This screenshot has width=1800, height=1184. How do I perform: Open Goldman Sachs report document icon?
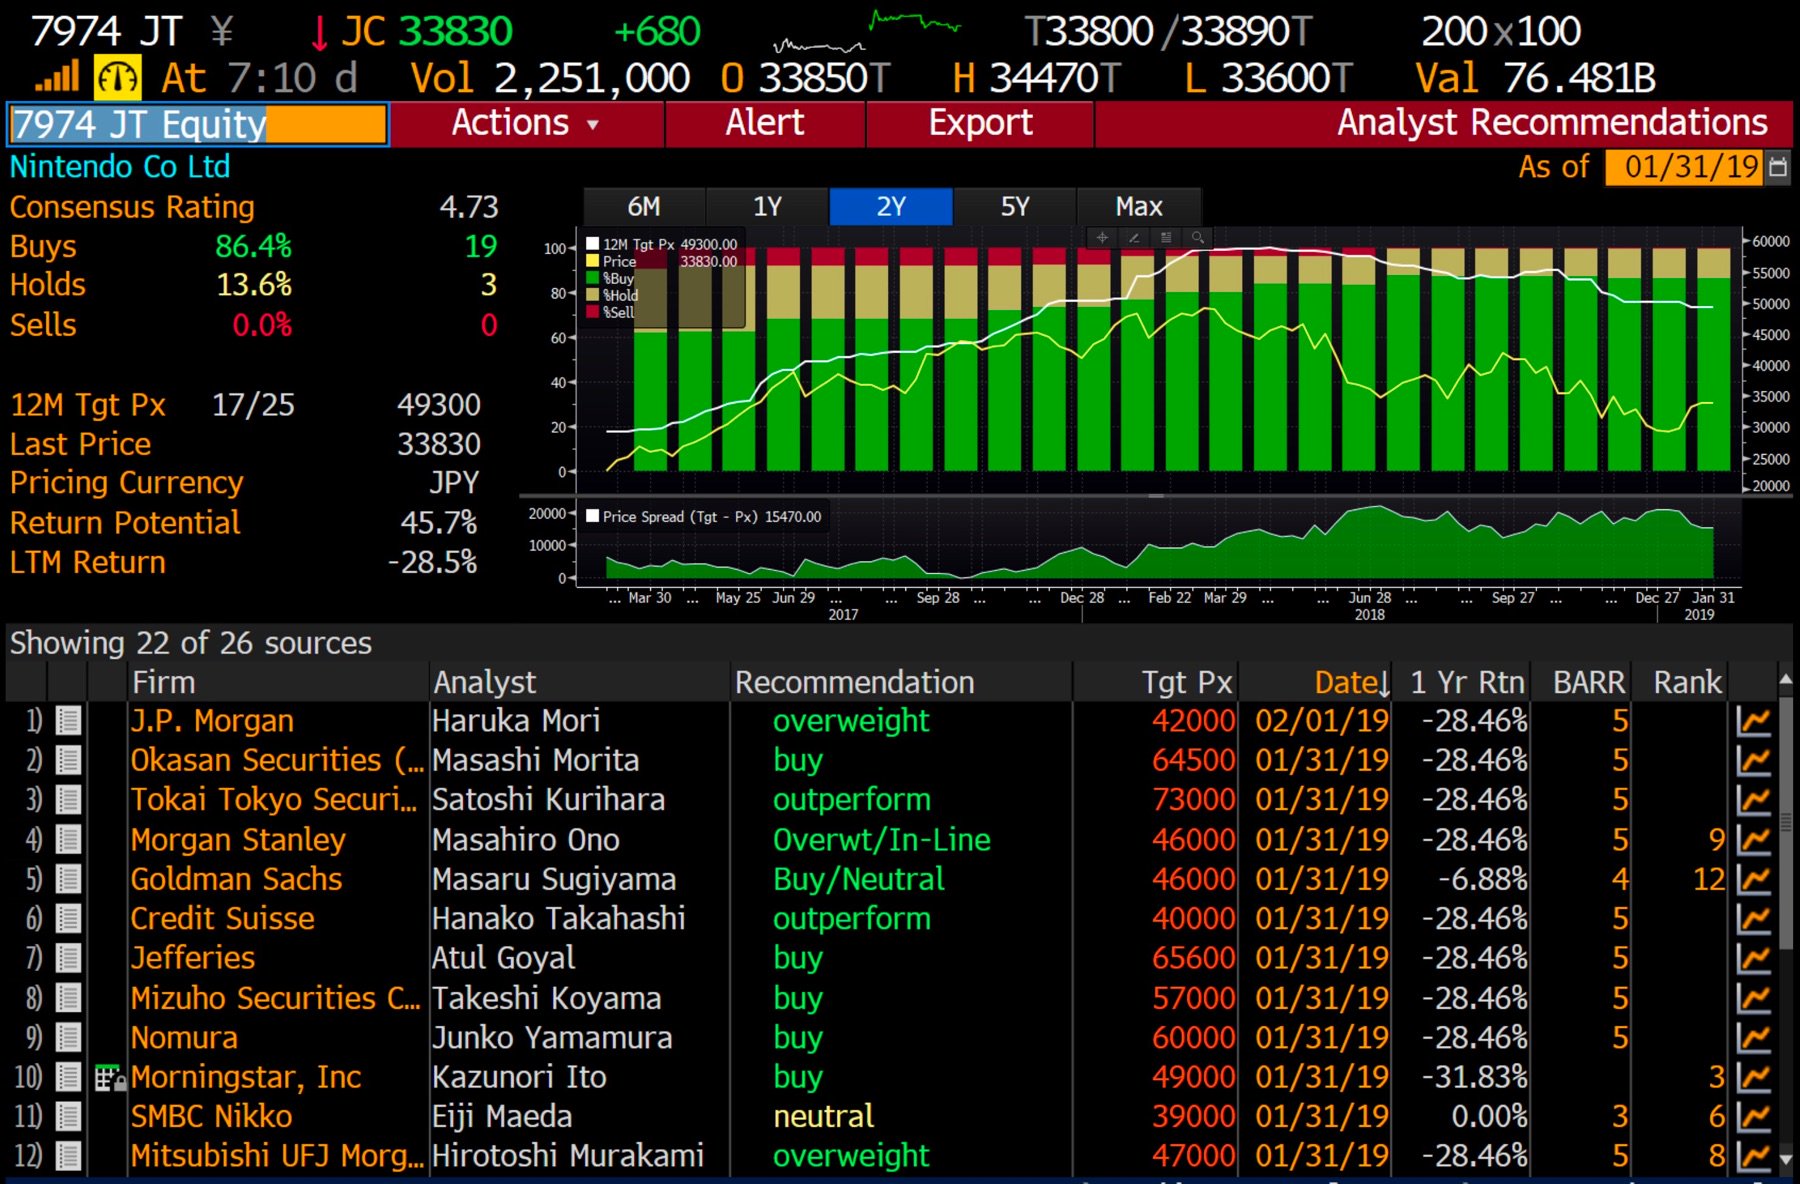click(x=68, y=879)
